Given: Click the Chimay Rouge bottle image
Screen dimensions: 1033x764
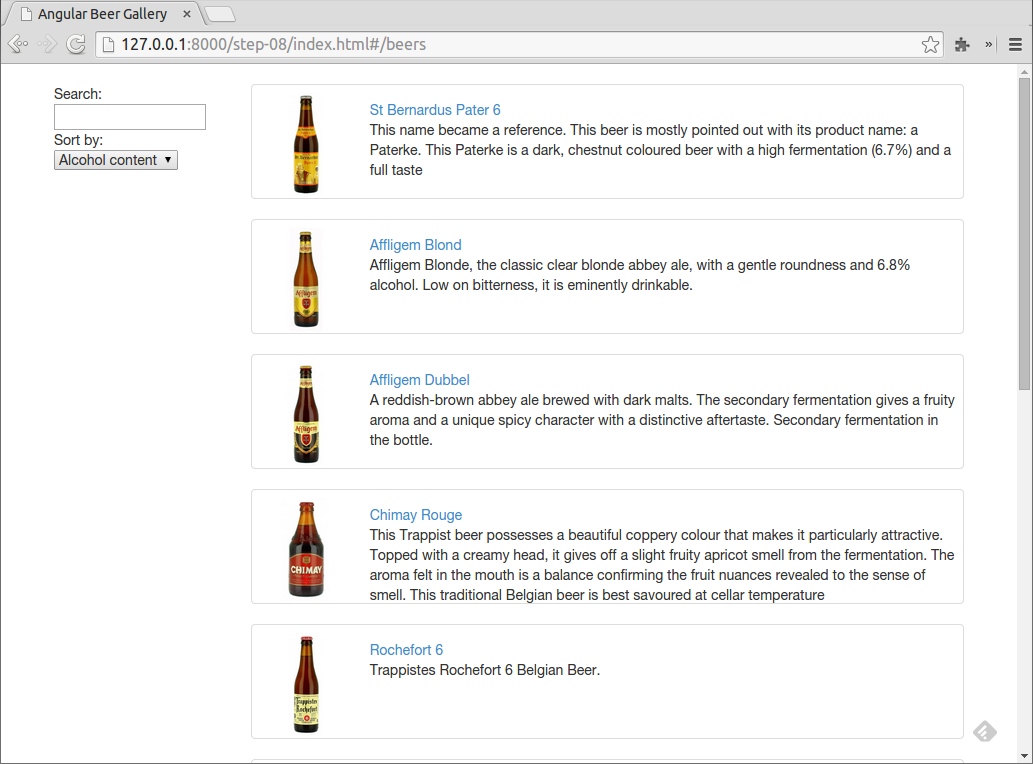Looking at the screenshot, I should (x=306, y=549).
